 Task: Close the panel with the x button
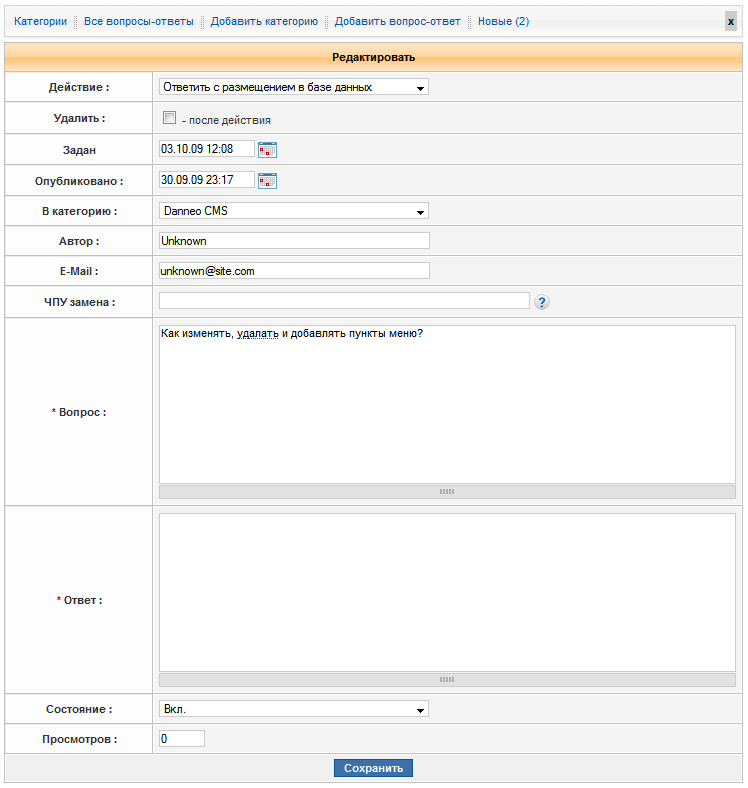tap(731, 22)
